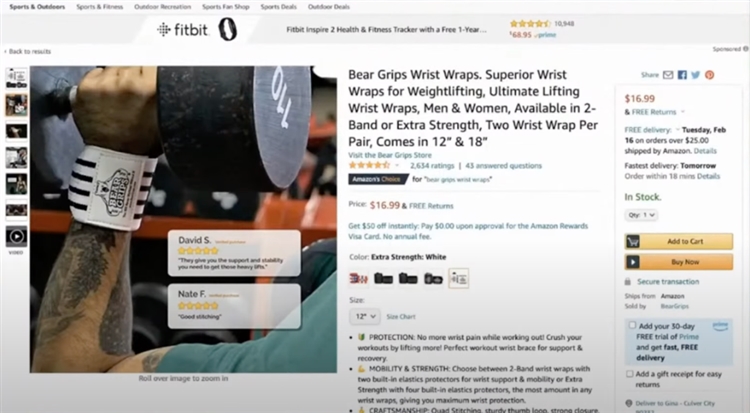Screen dimensions: 750x413
Task: Visit the Bear Grips Store link
Action: click(390, 155)
